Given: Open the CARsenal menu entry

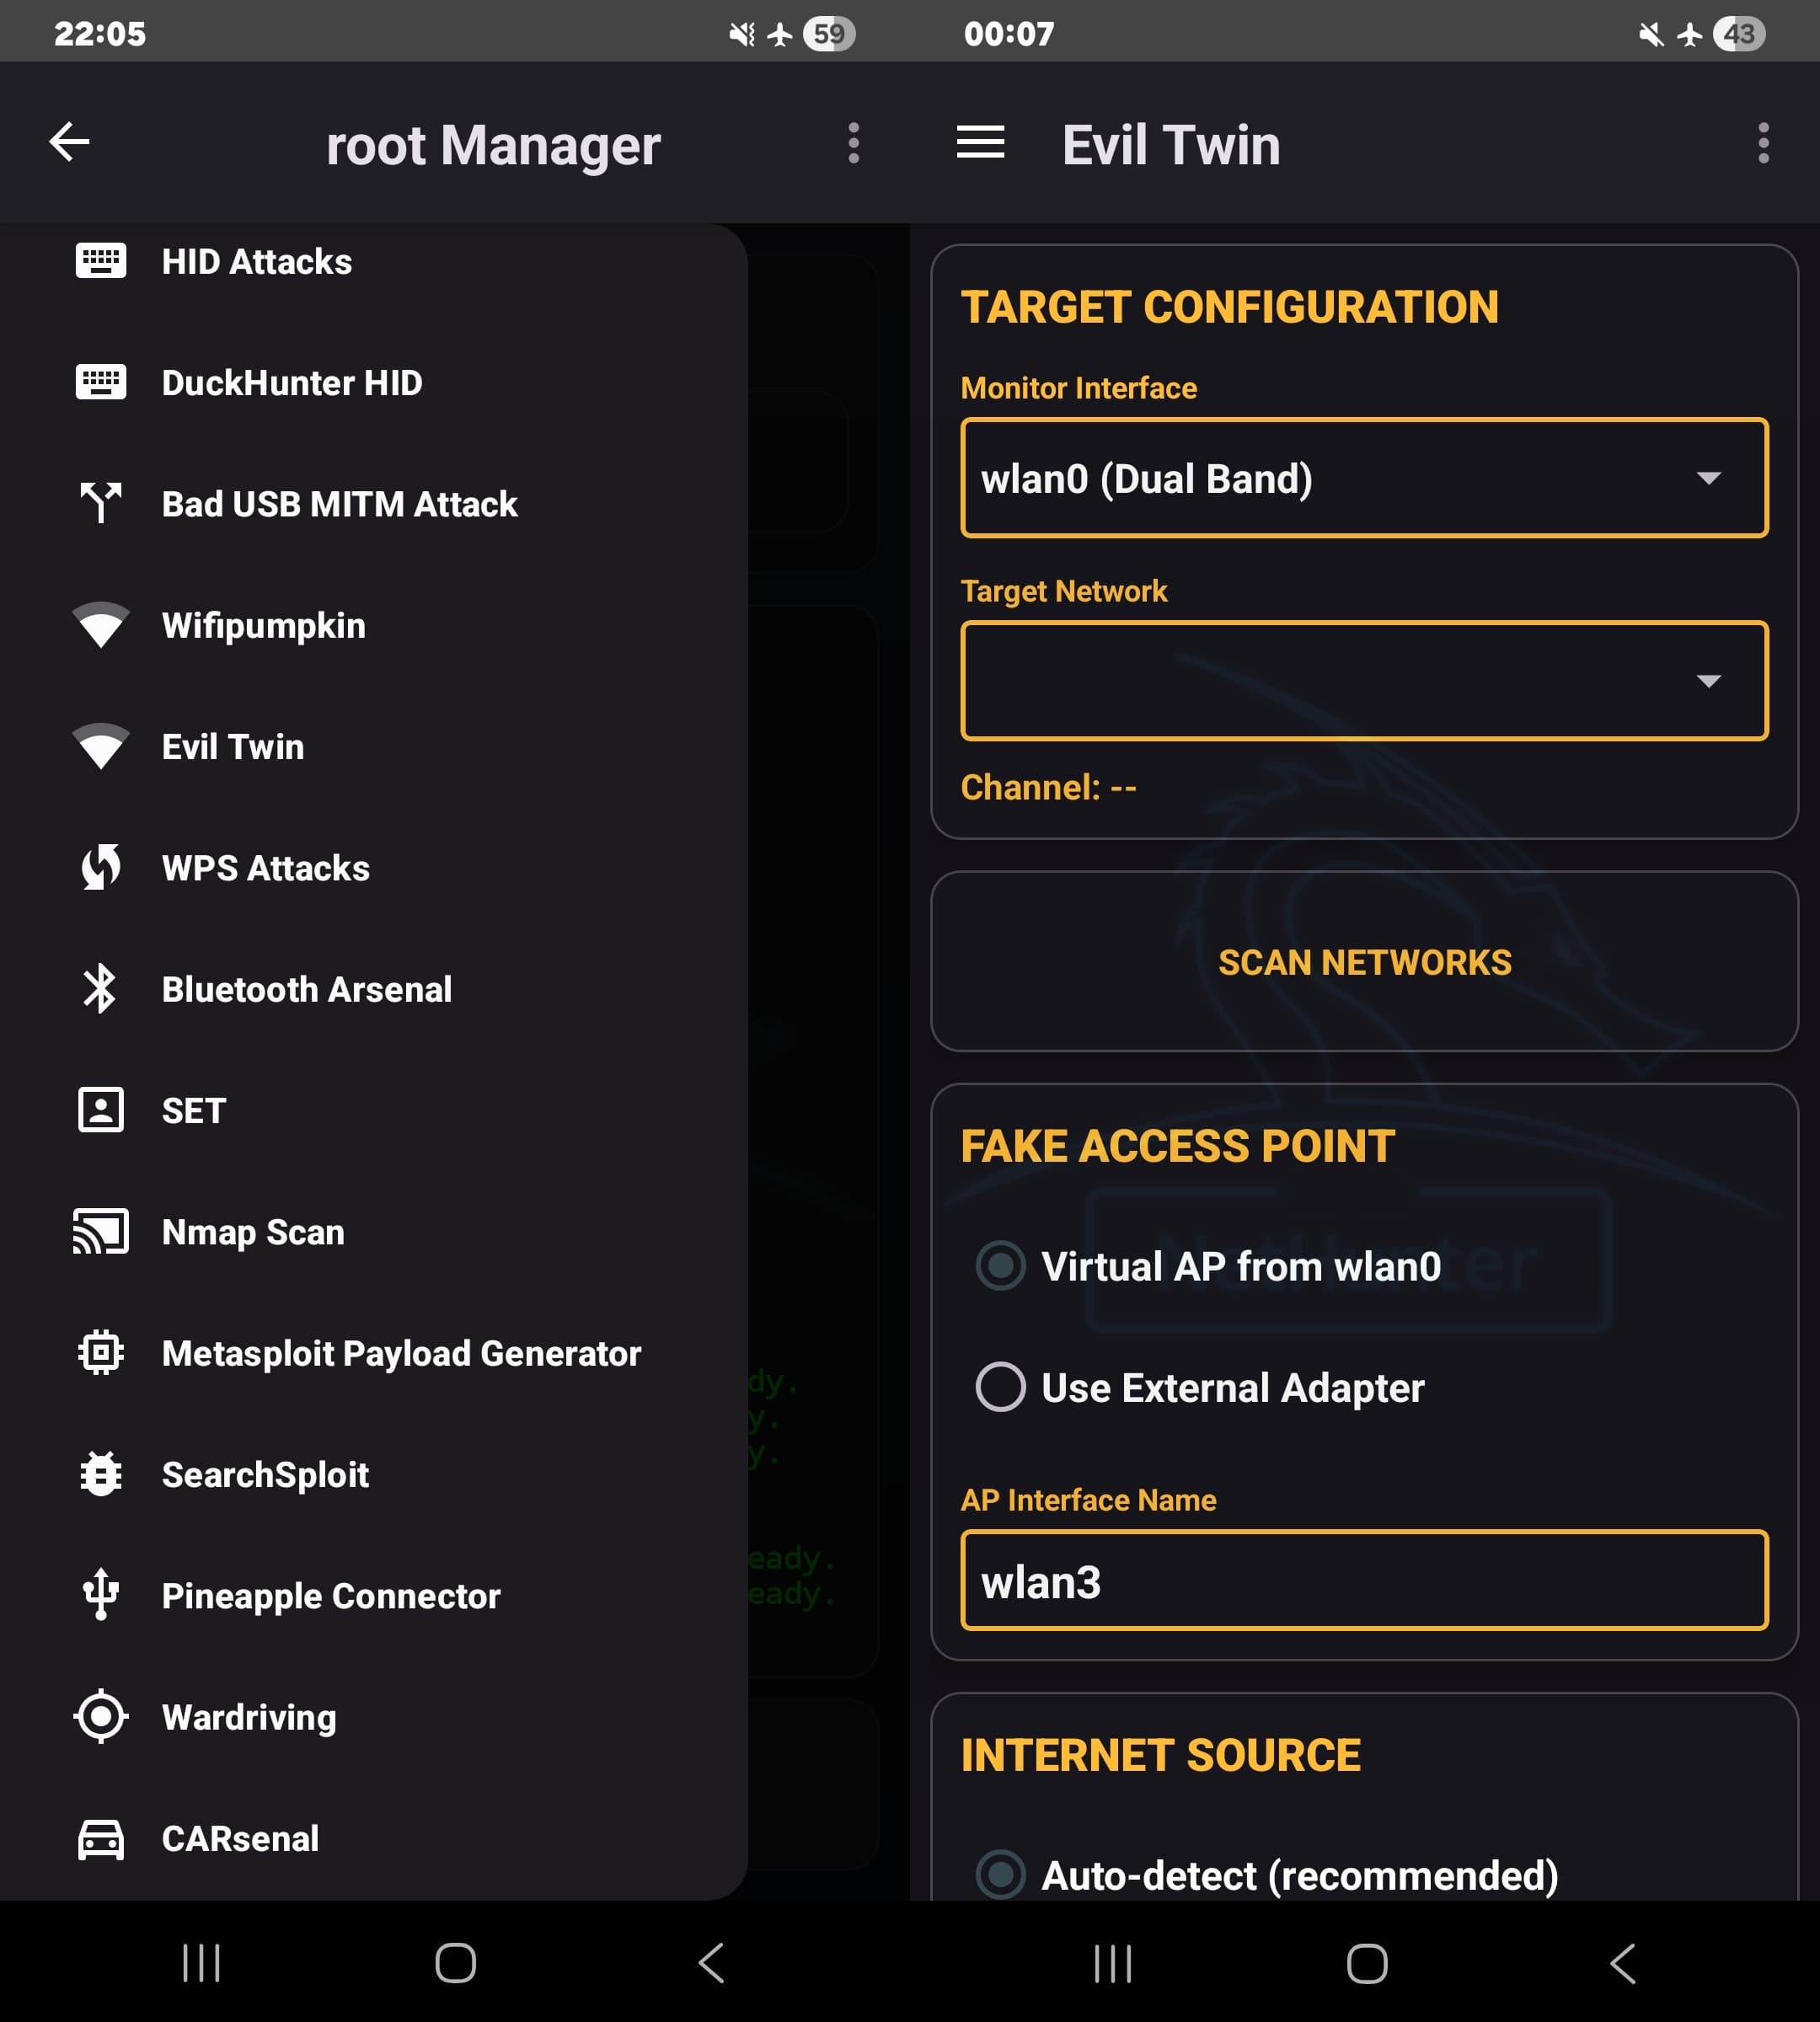Looking at the screenshot, I should tap(374, 1838).
